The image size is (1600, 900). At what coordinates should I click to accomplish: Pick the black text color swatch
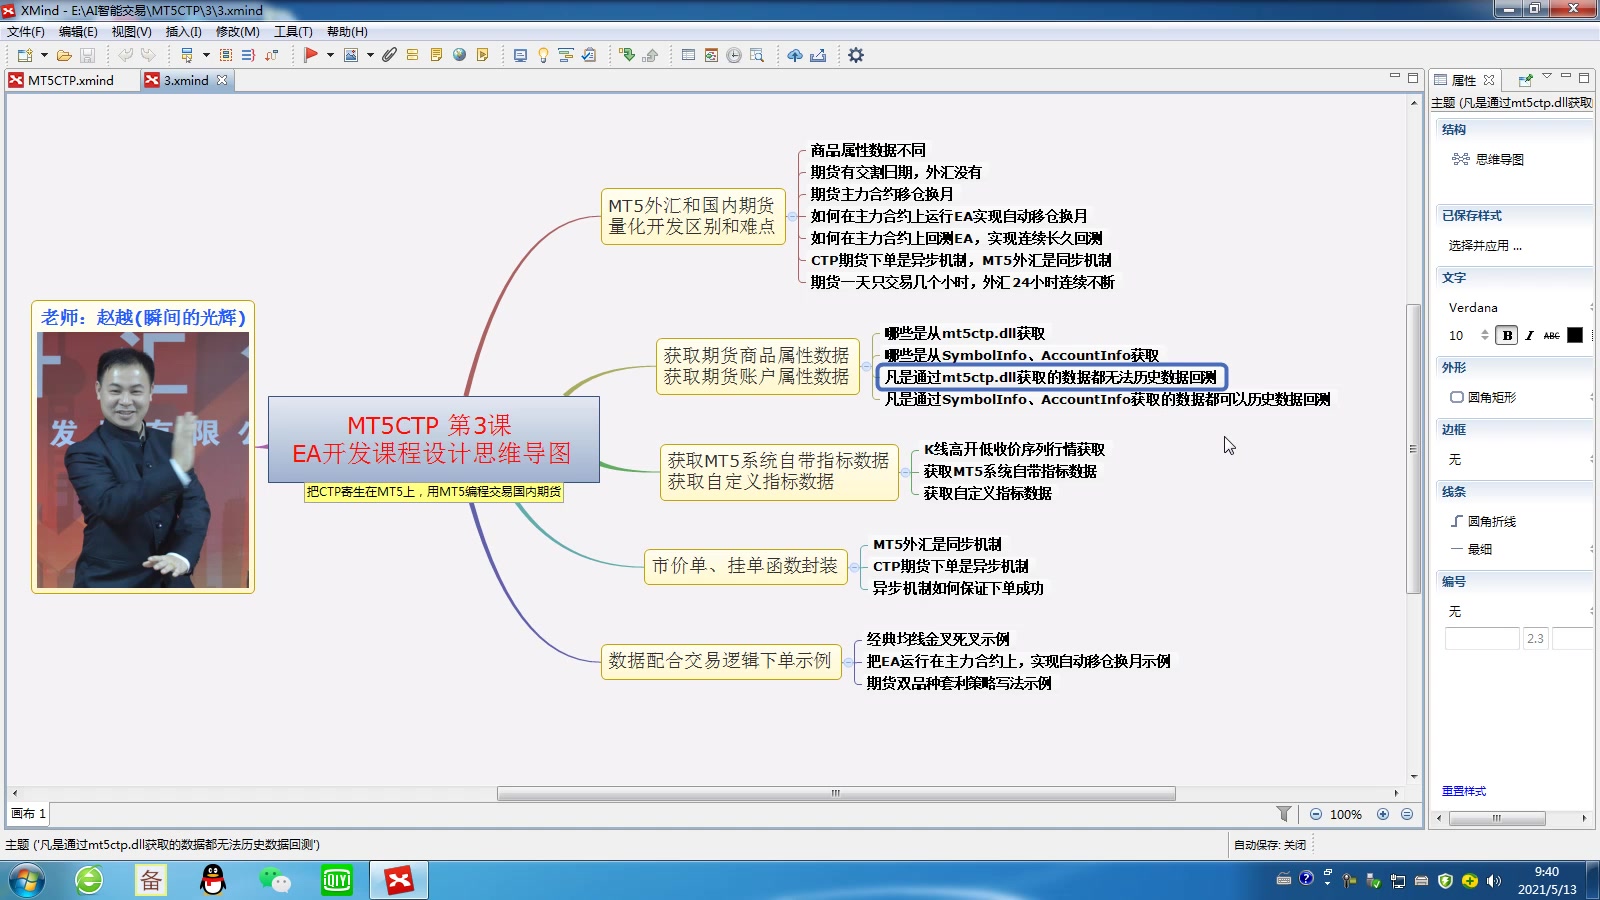pyautogui.click(x=1575, y=335)
